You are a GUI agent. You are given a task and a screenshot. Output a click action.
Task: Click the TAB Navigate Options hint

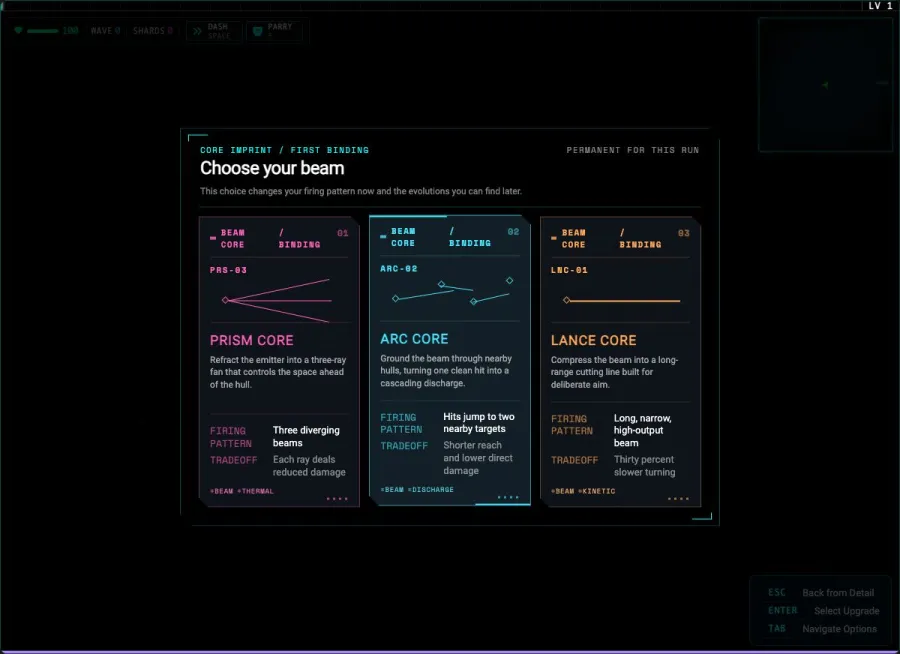click(x=823, y=629)
